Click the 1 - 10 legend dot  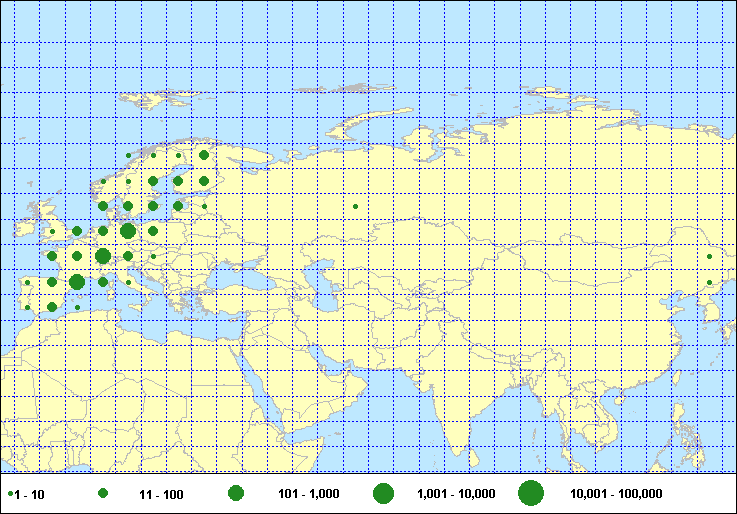coord(9,494)
